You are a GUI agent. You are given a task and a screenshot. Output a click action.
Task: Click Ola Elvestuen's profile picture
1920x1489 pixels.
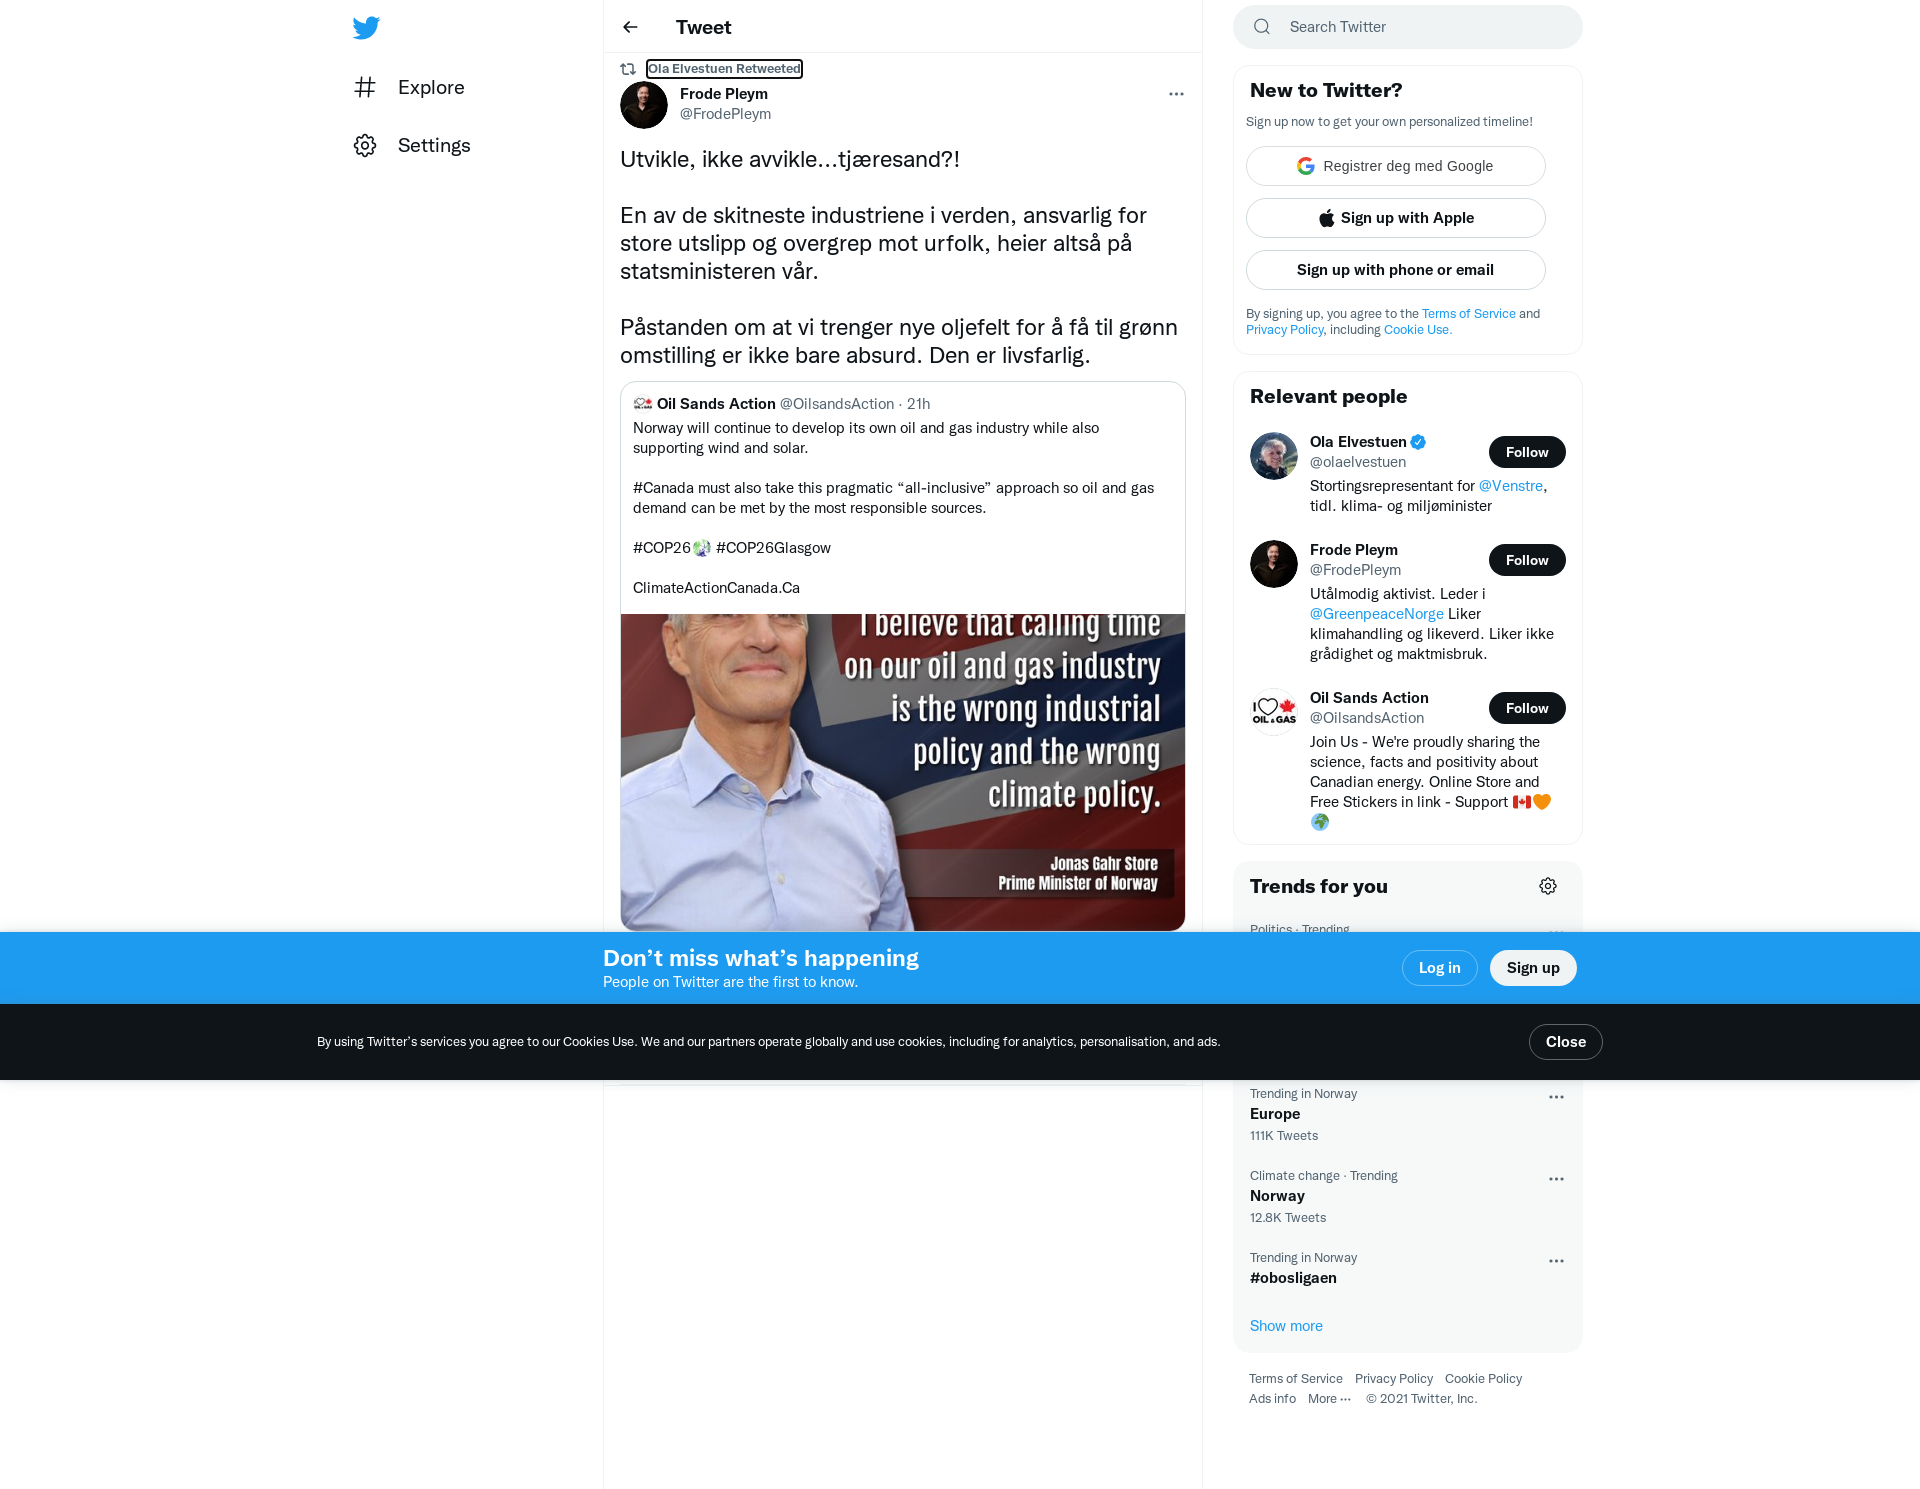coord(1274,456)
